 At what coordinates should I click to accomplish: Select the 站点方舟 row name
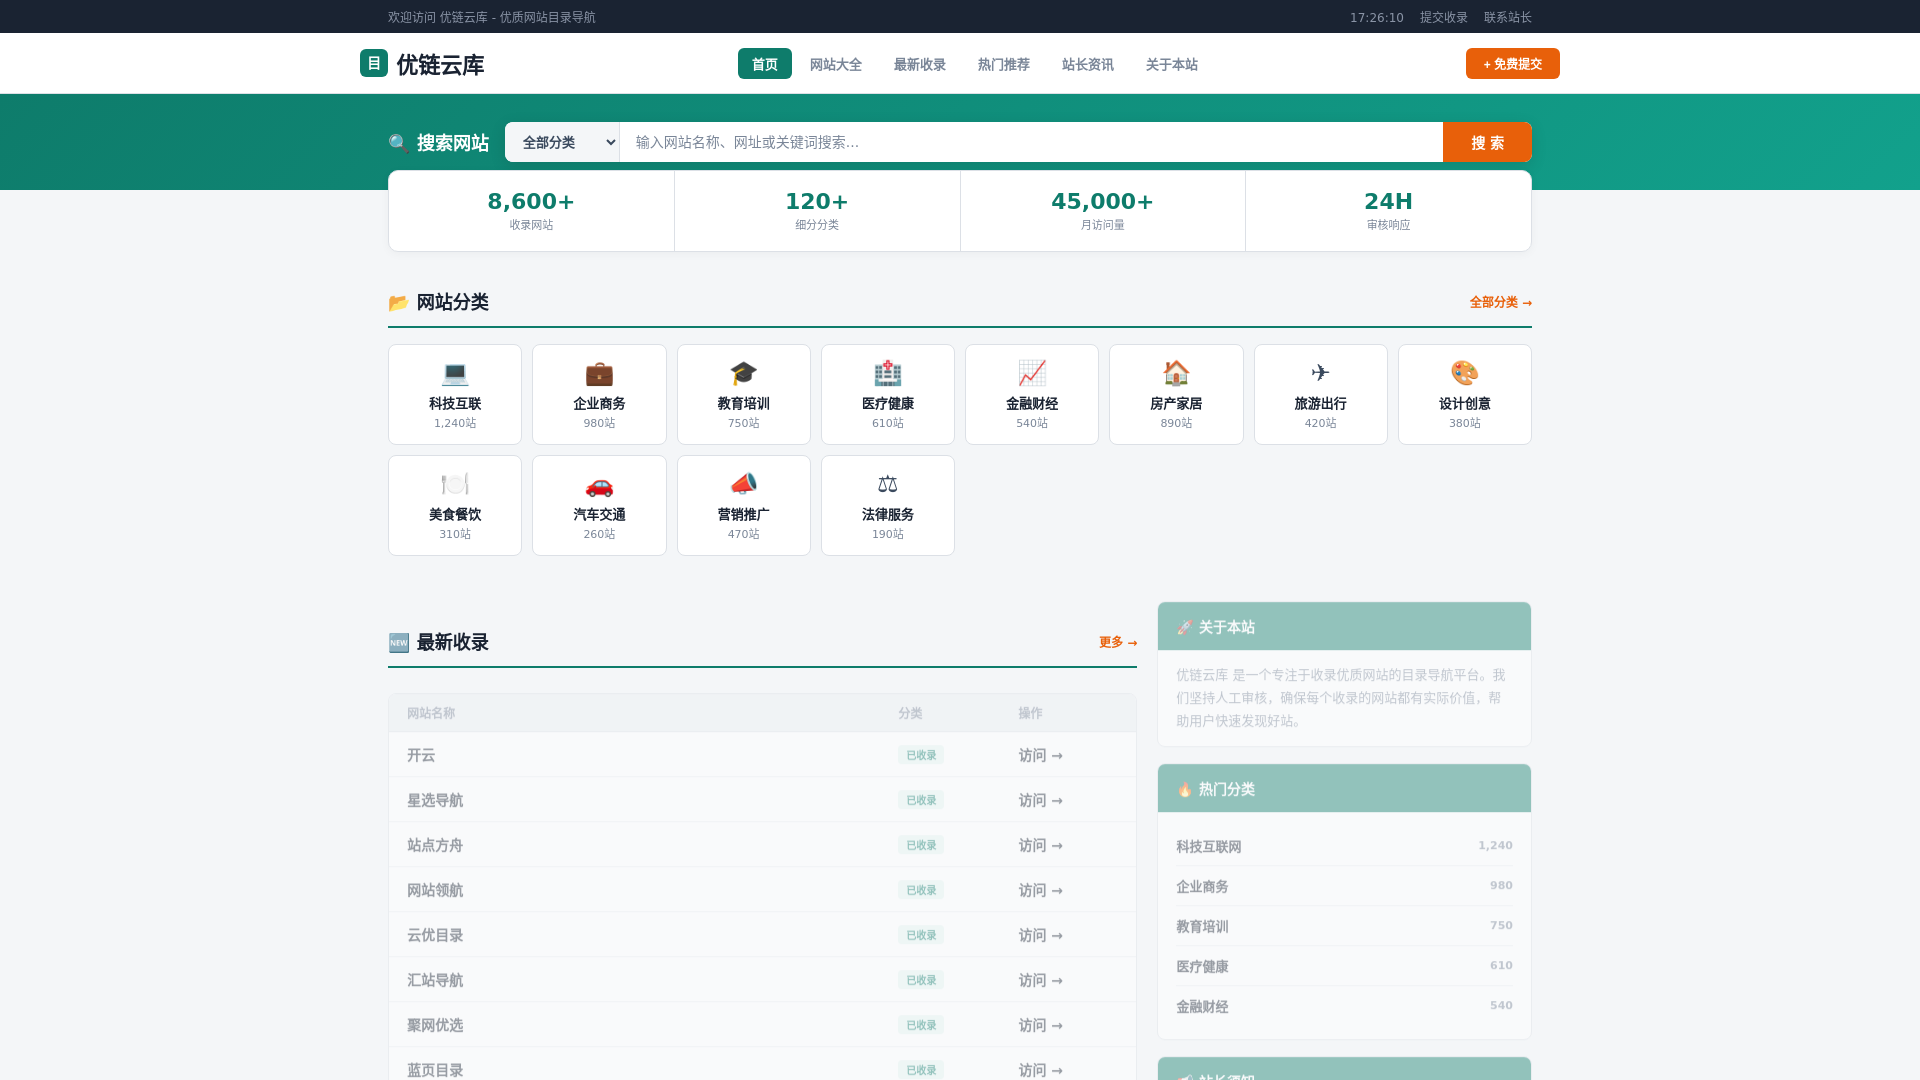point(435,845)
